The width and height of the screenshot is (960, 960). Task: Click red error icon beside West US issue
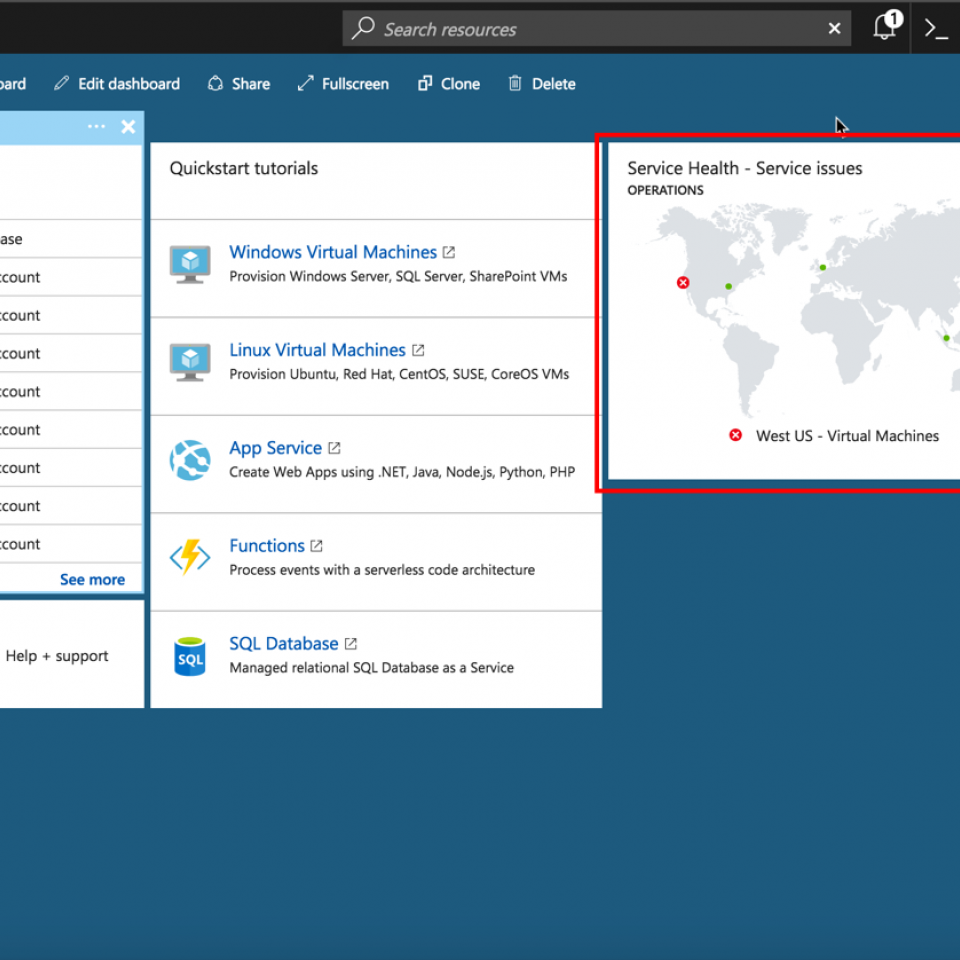click(736, 435)
